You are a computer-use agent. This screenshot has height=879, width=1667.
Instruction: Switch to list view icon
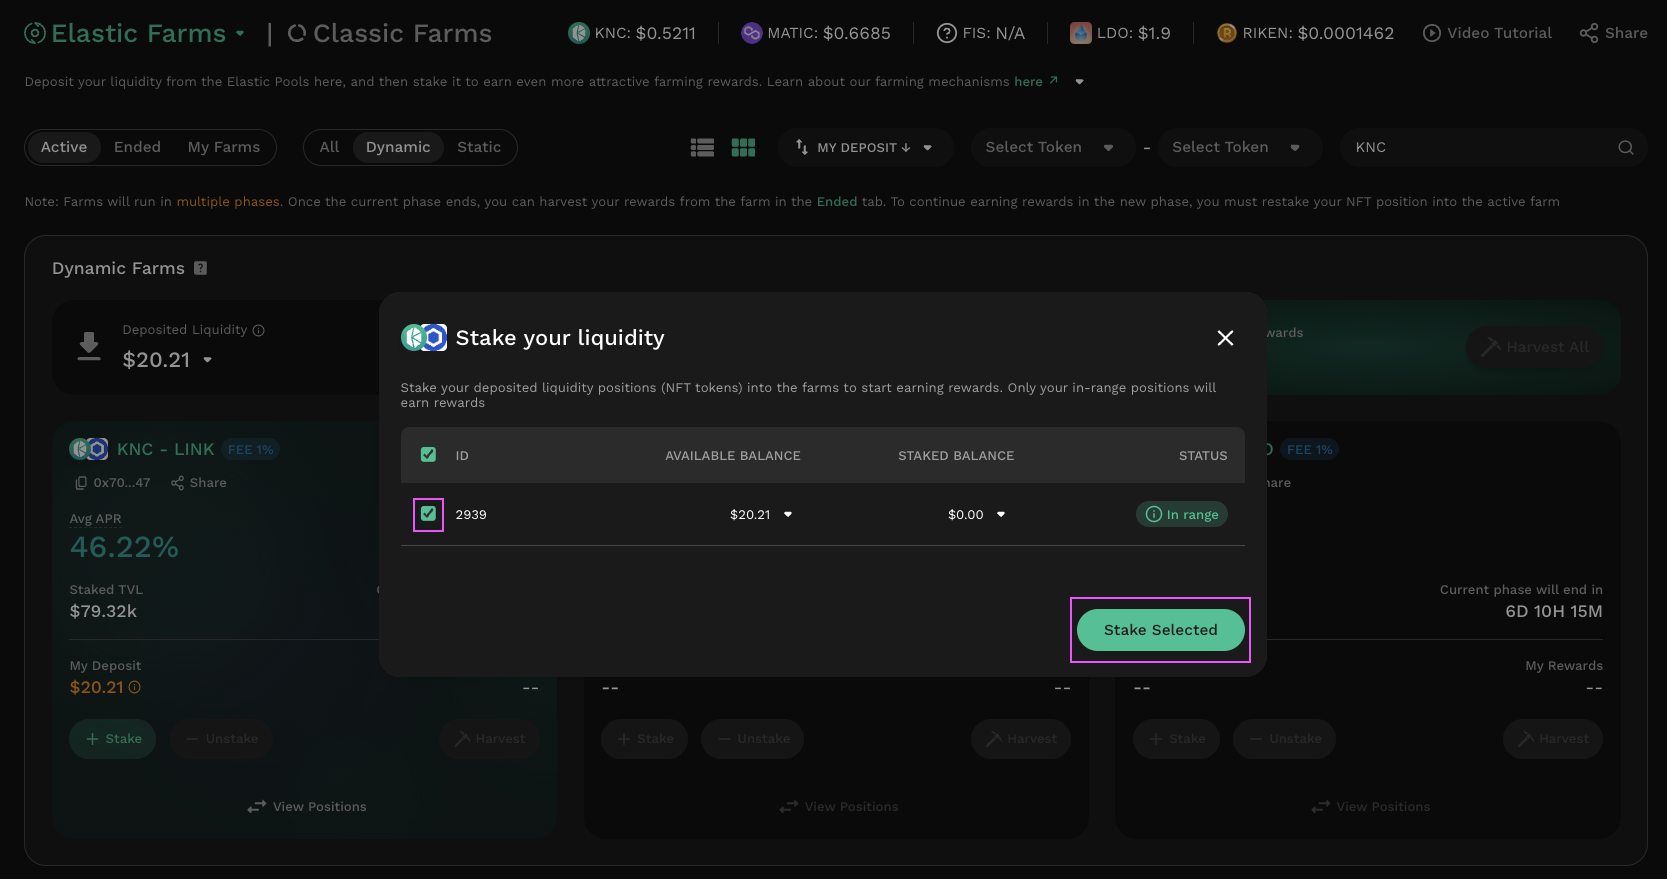pyautogui.click(x=702, y=148)
